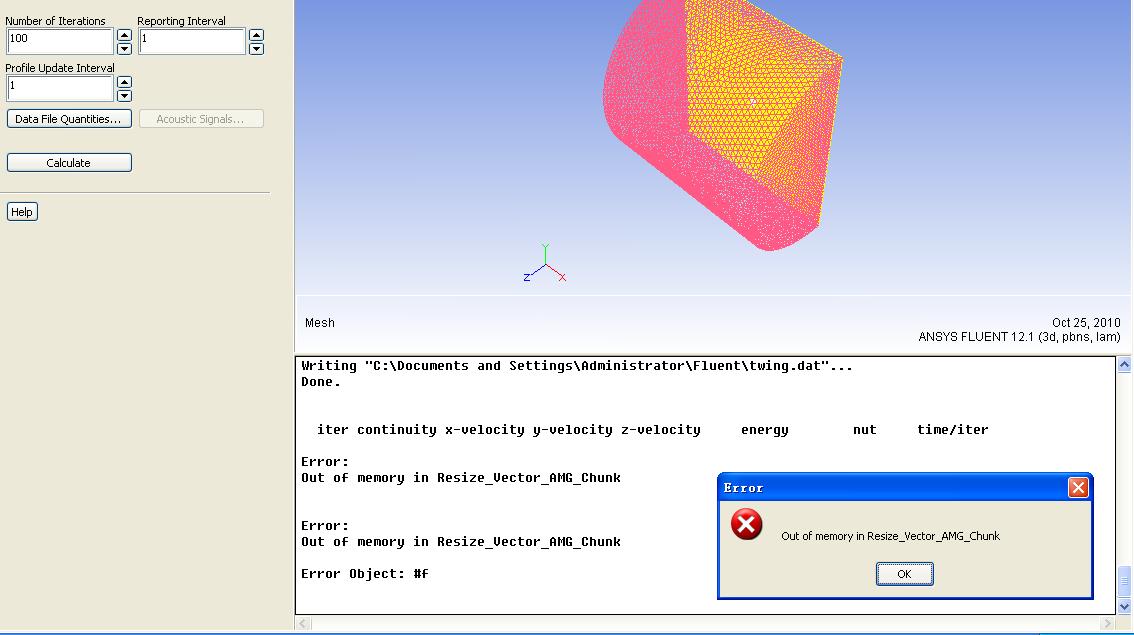Click the red error icon in dialog

coord(746,524)
